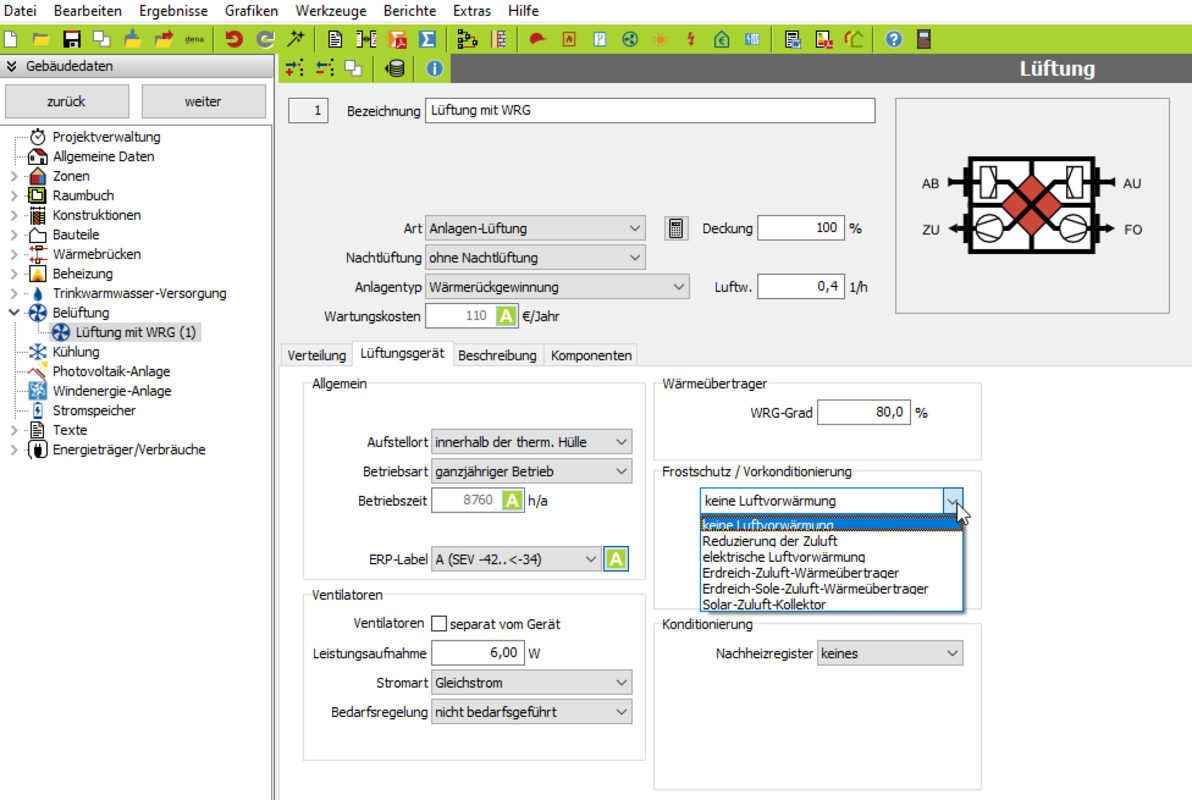This screenshot has width=1192, height=800.
Task: Save project using the floppy disk icon
Action: [71, 39]
